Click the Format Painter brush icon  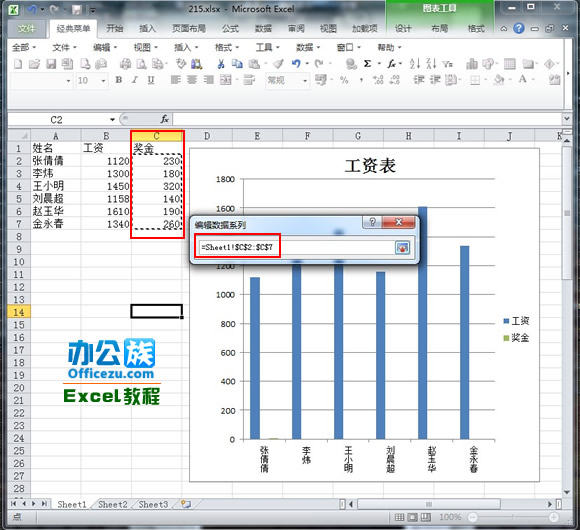click(279, 64)
